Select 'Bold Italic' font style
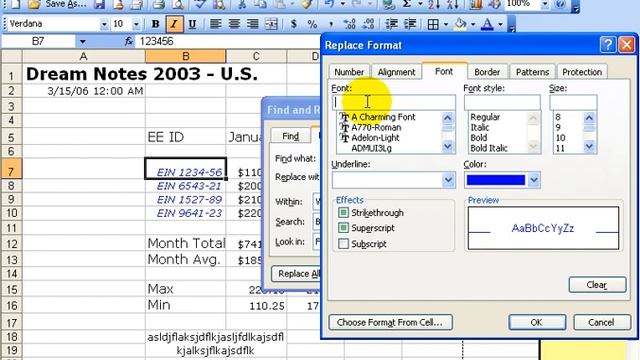 [489, 148]
